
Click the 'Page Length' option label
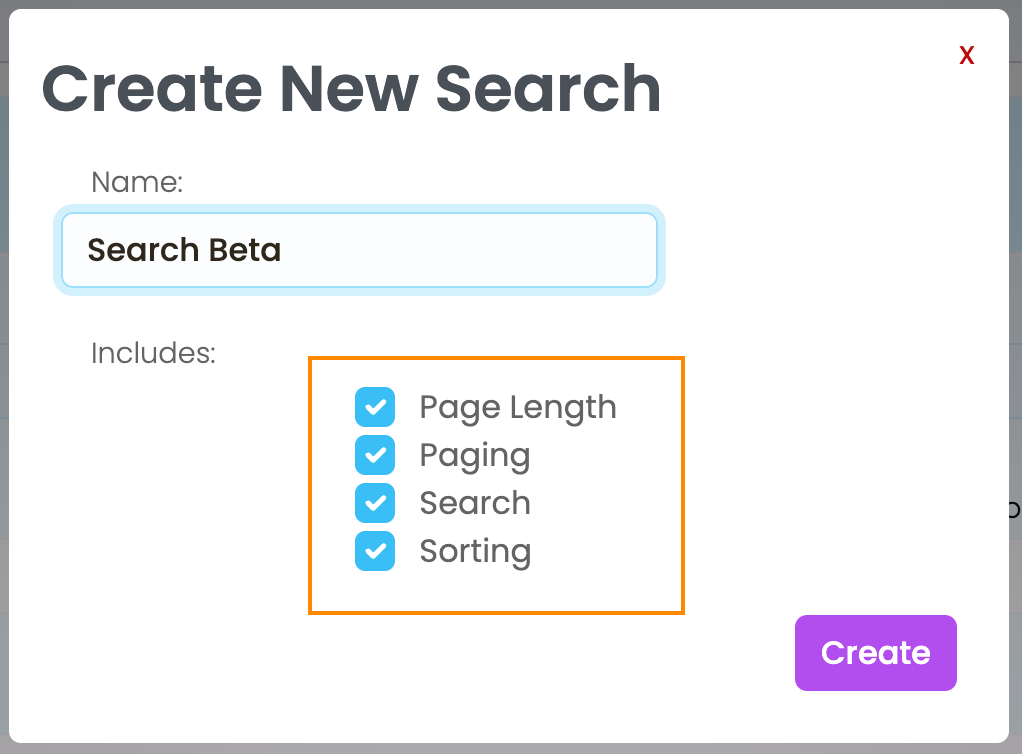click(517, 407)
